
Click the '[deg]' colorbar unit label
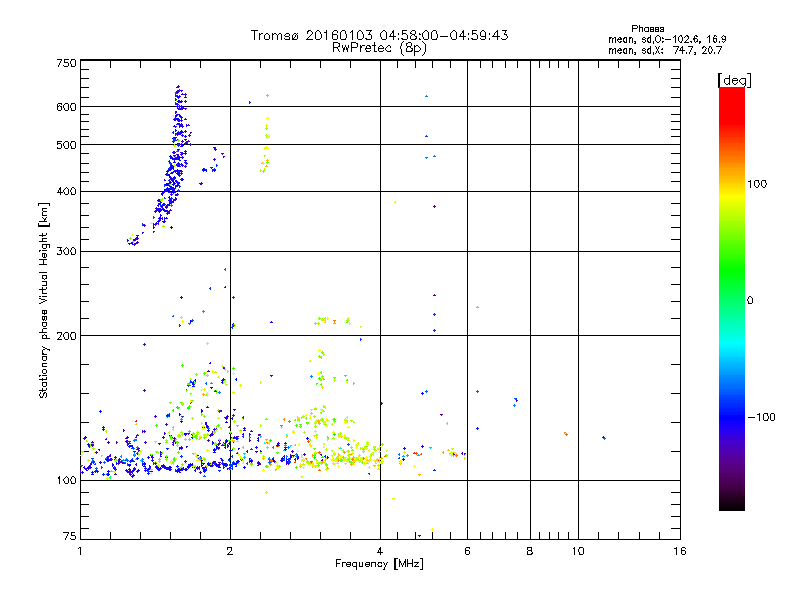click(x=734, y=80)
